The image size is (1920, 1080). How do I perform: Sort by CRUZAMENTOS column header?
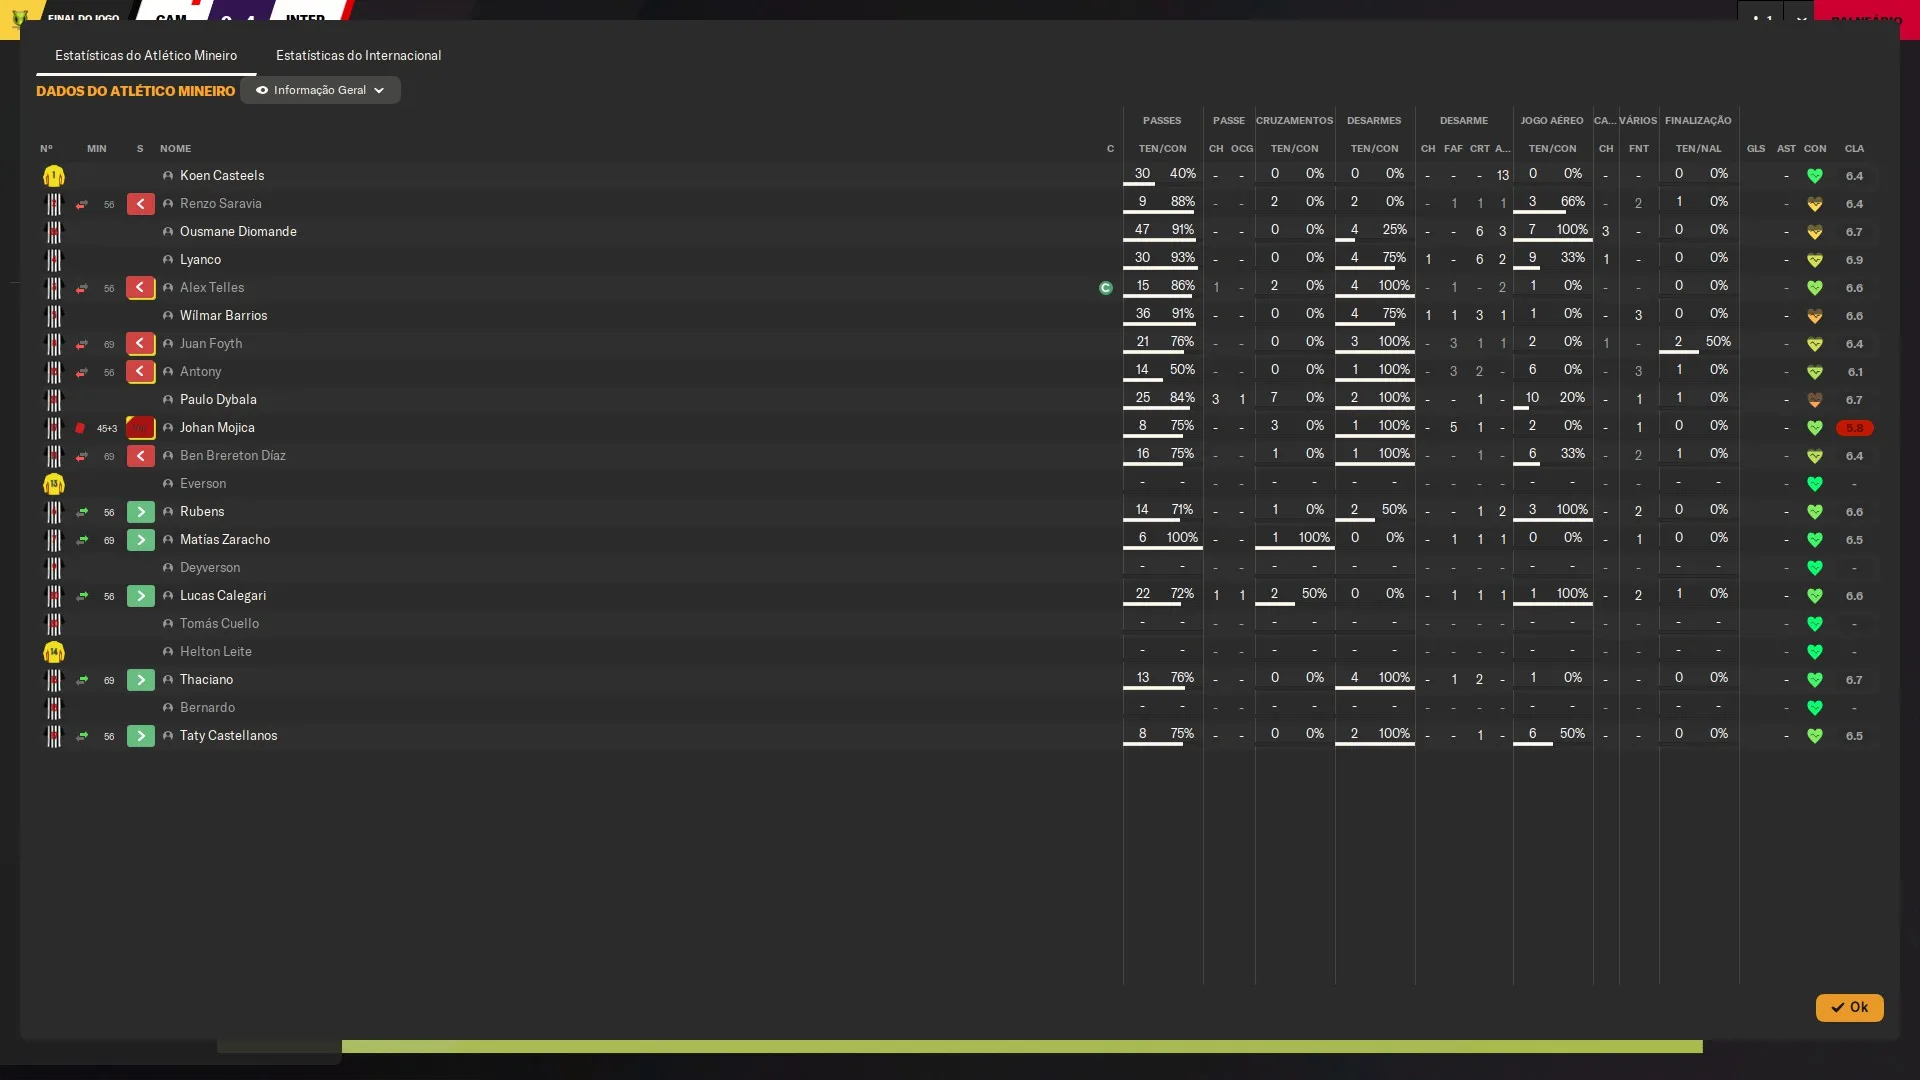(1294, 121)
